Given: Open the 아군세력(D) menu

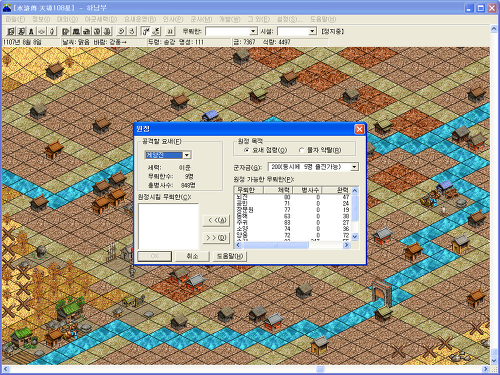Looking at the screenshot, I should coord(101,19).
